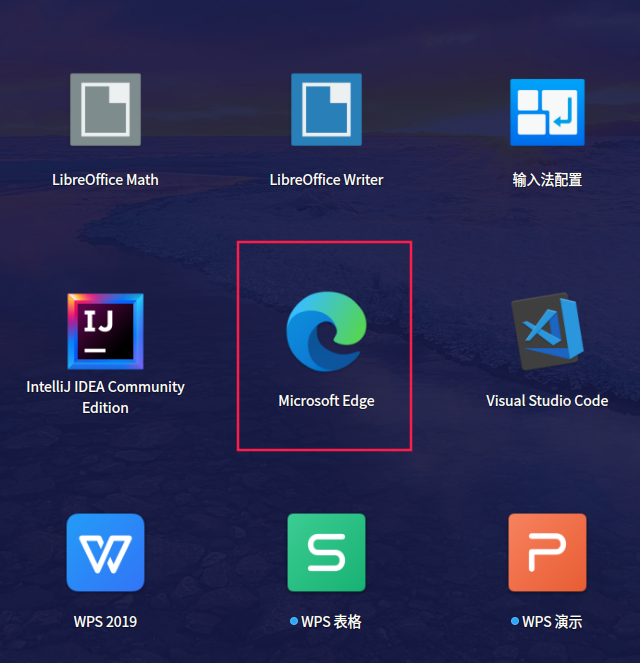Click the "WPS 演示" label text

pyautogui.click(x=552, y=622)
